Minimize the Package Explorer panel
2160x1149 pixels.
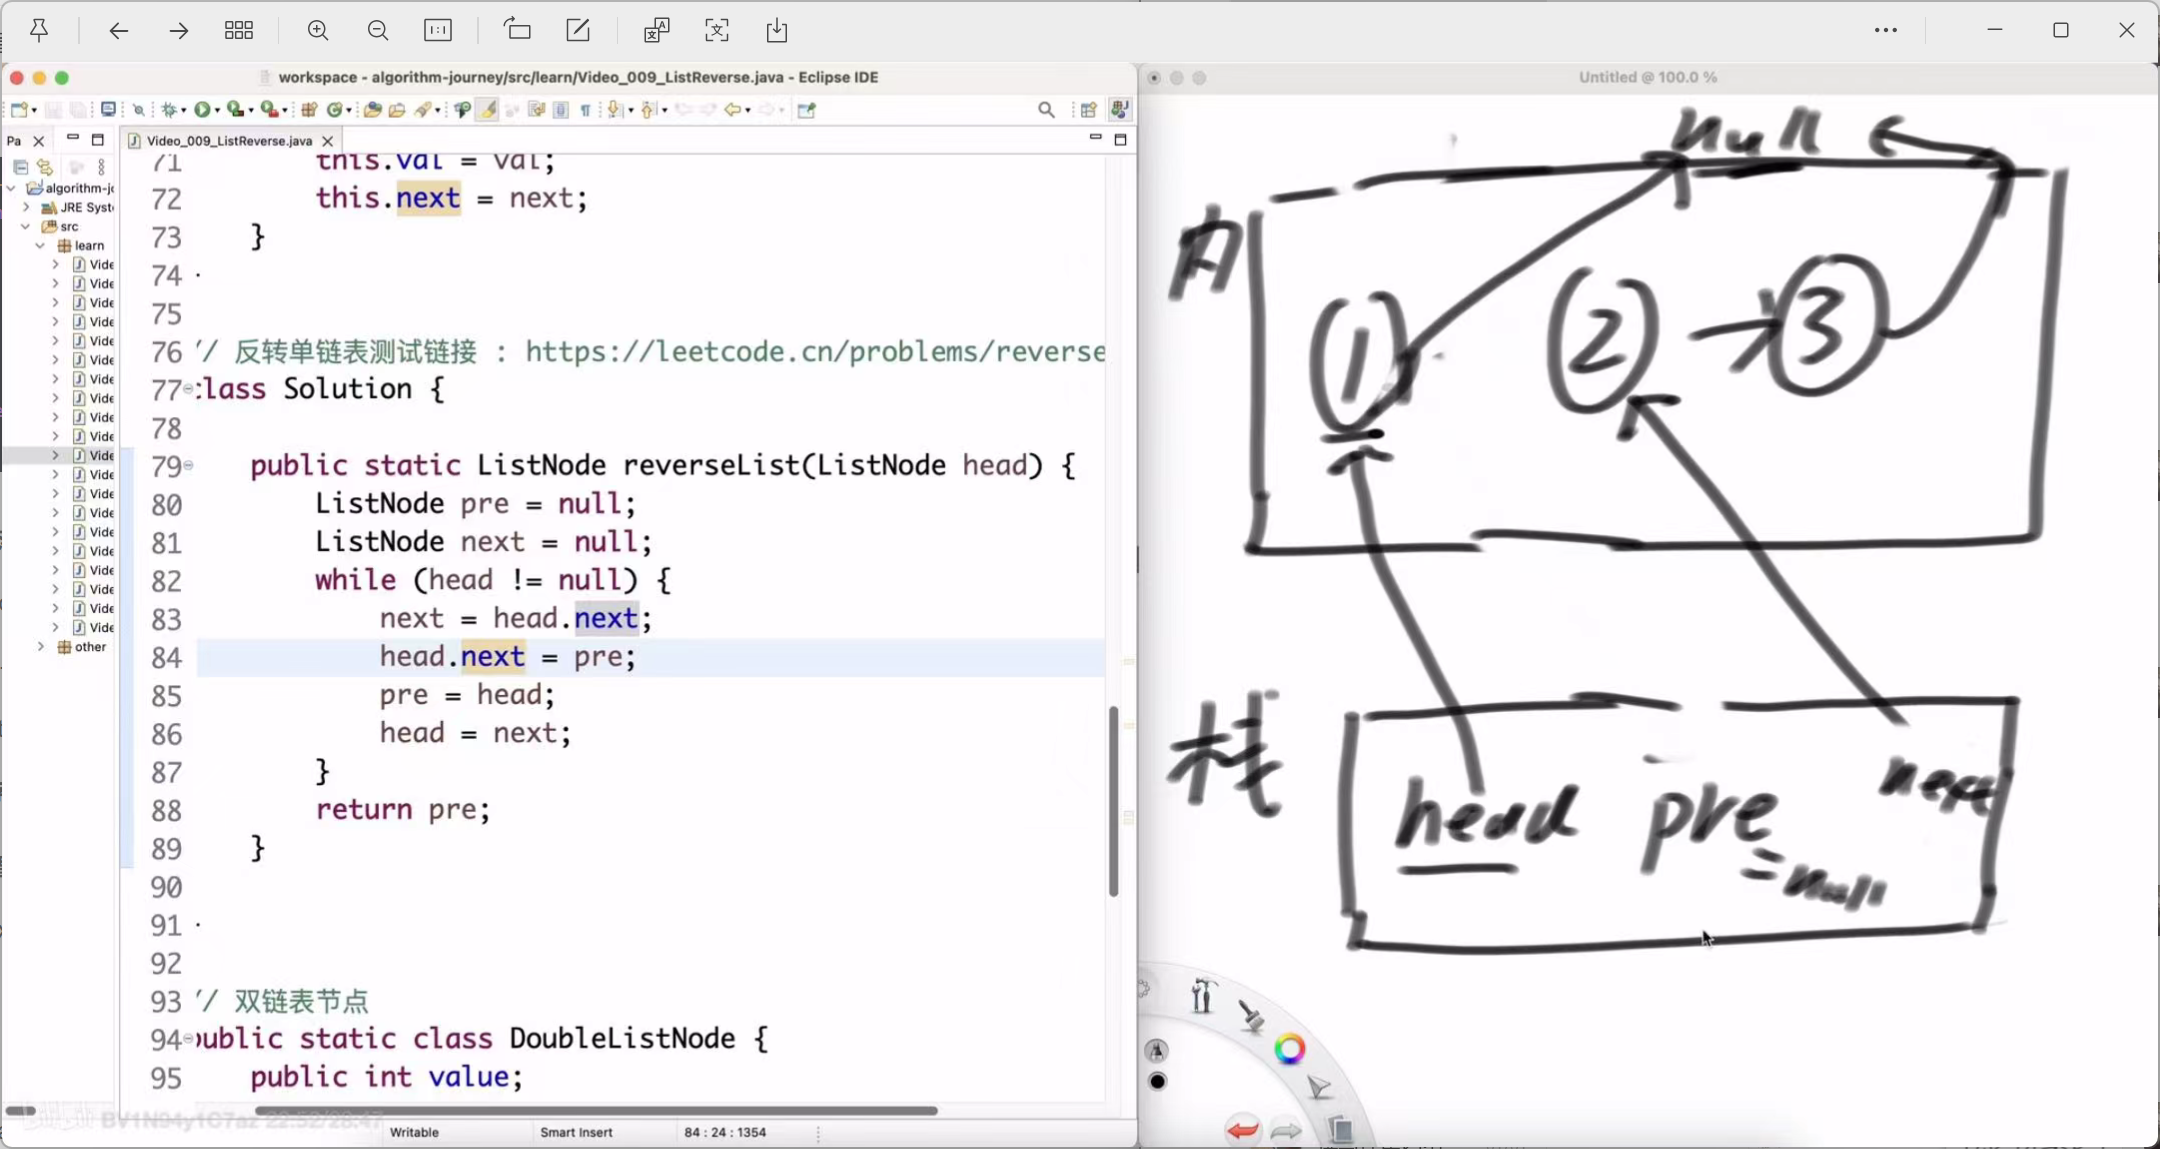[73, 138]
